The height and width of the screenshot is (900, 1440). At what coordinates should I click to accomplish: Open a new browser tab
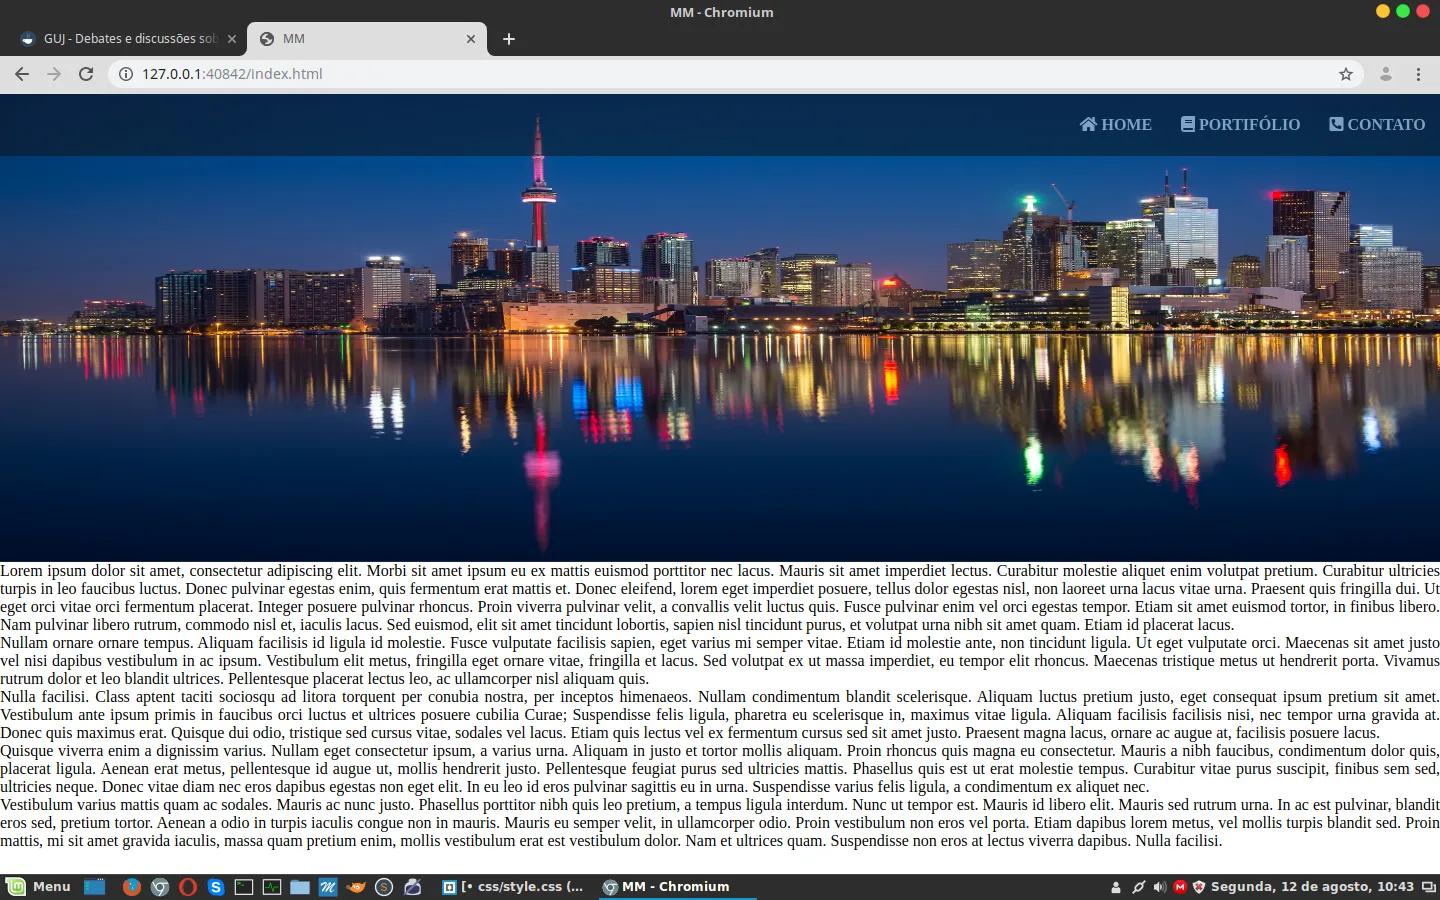[509, 39]
